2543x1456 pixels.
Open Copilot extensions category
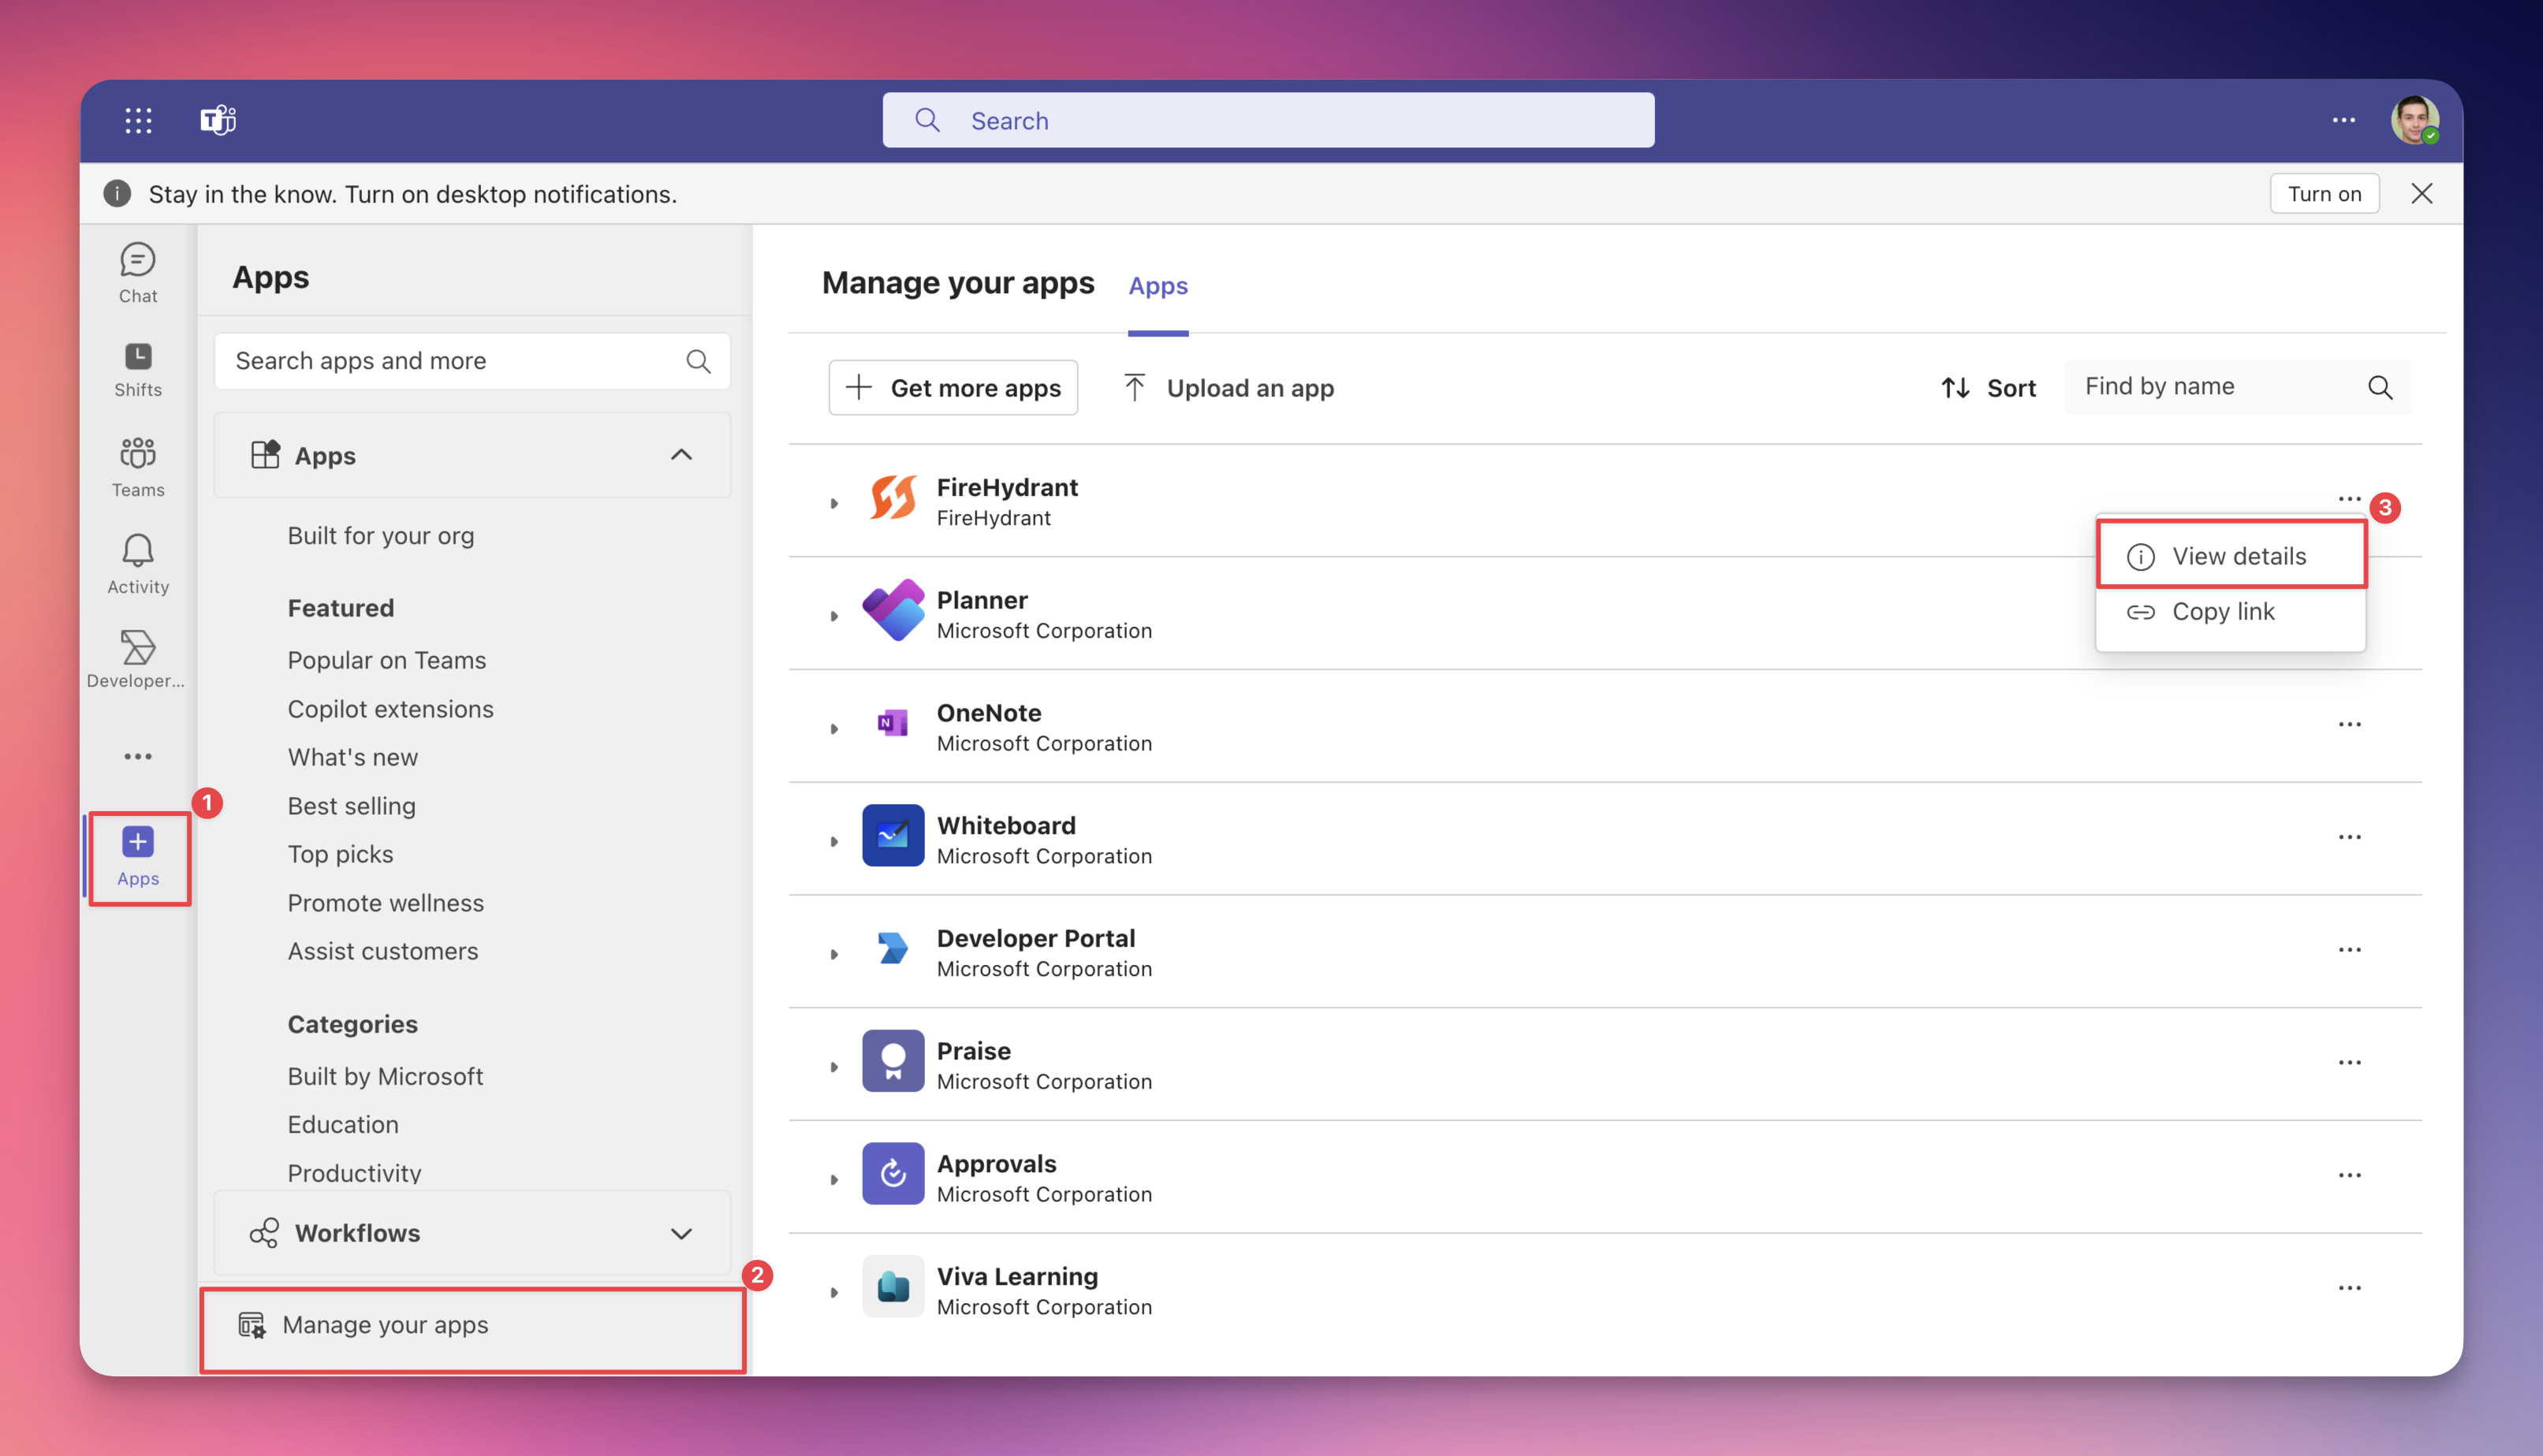[x=391, y=709]
